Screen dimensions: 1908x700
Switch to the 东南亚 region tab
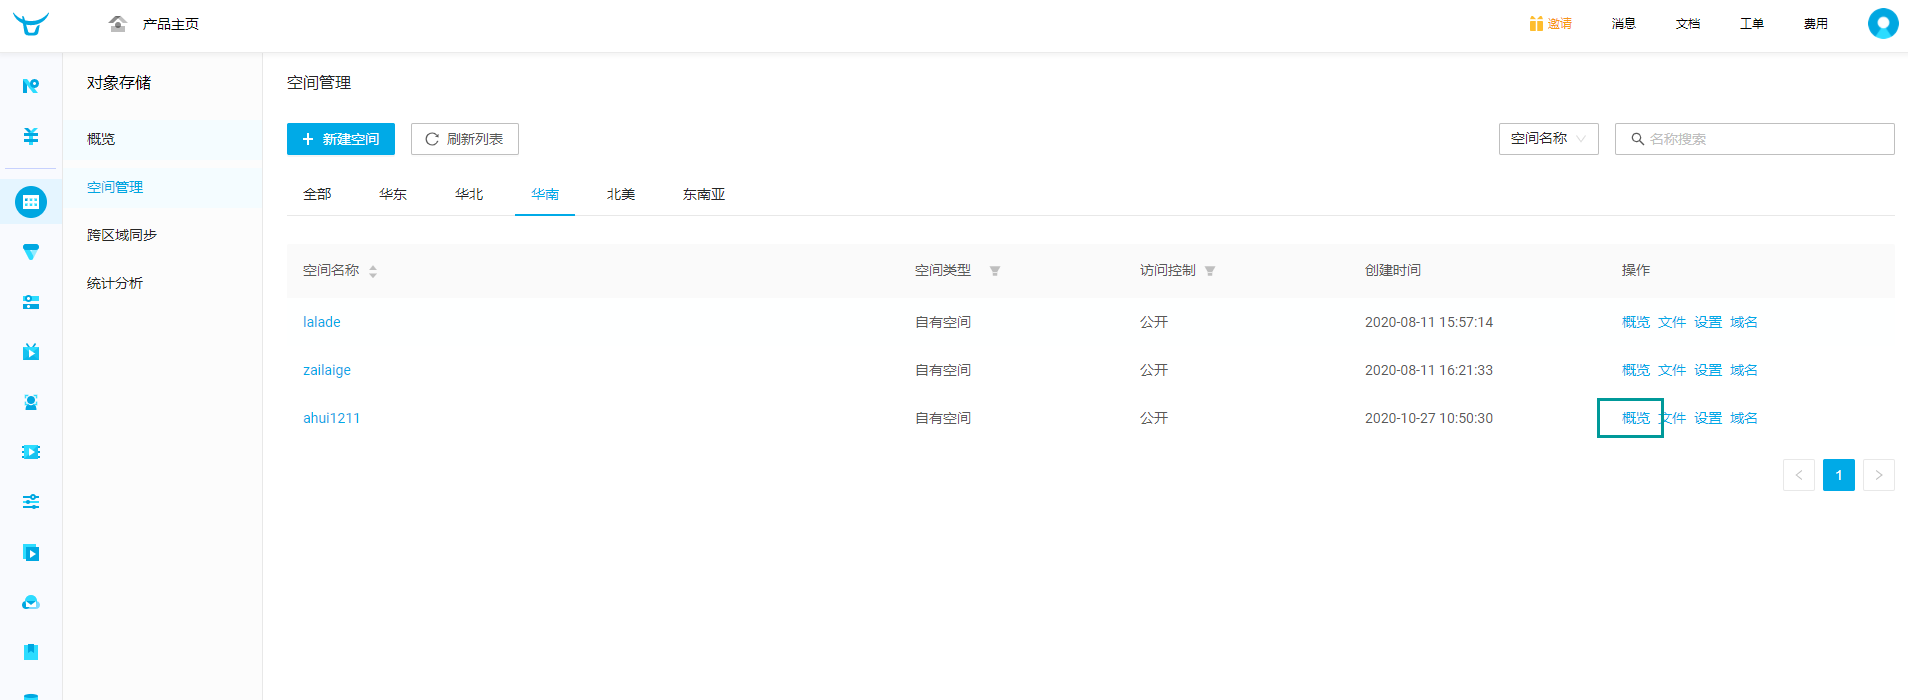tap(704, 194)
